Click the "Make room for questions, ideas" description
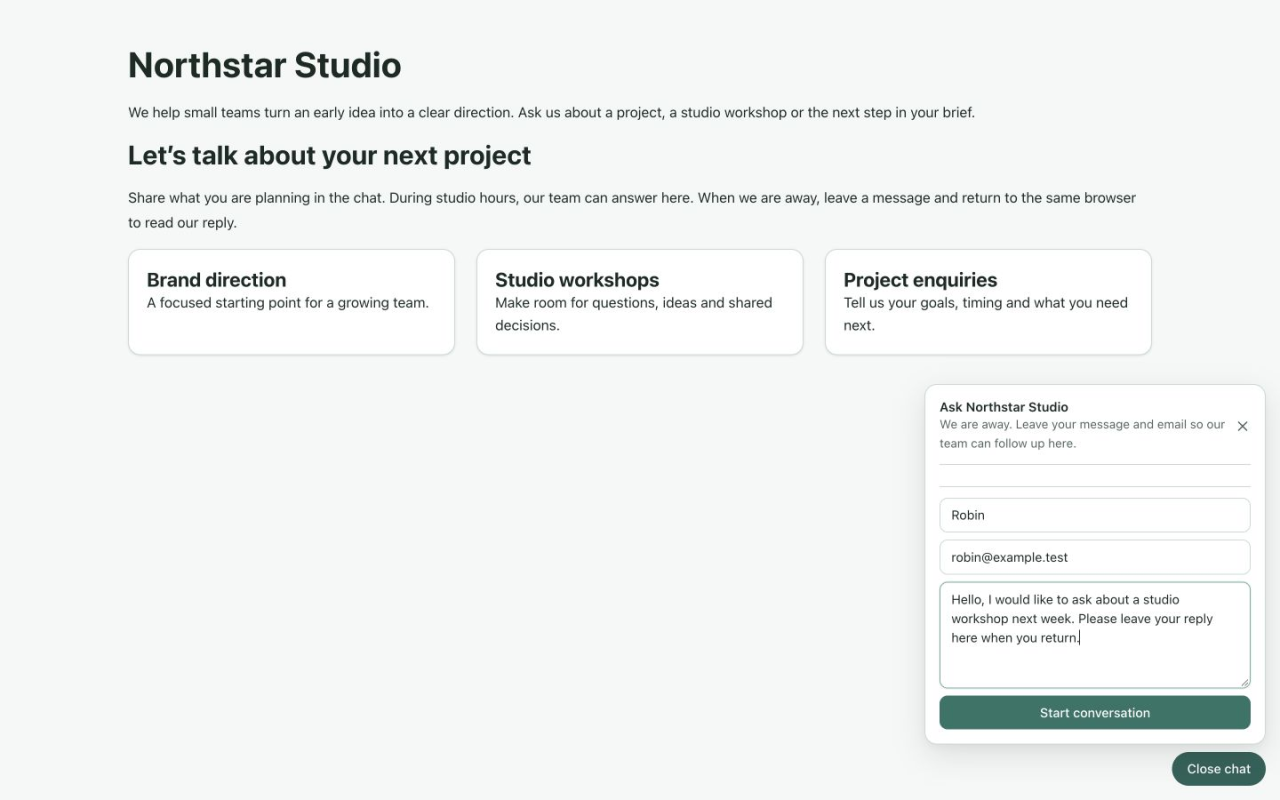 click(x=634, y=314)
